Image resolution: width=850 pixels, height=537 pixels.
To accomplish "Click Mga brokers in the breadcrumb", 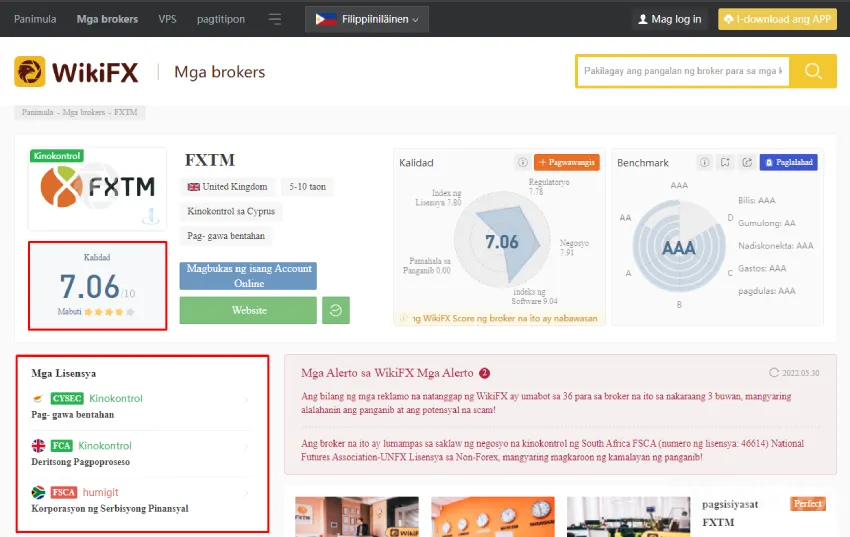I will click(x=83, y=112).
